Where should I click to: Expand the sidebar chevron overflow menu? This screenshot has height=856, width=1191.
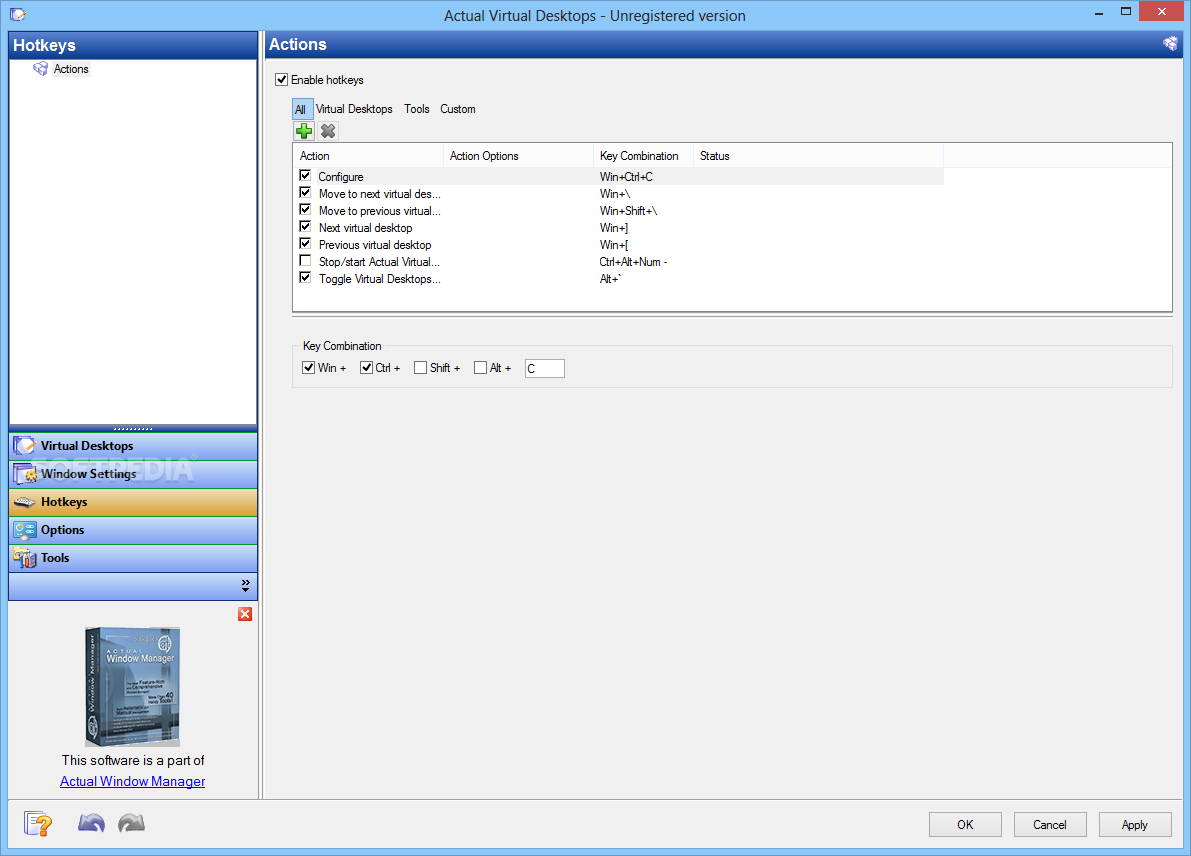tap(245, 586)
